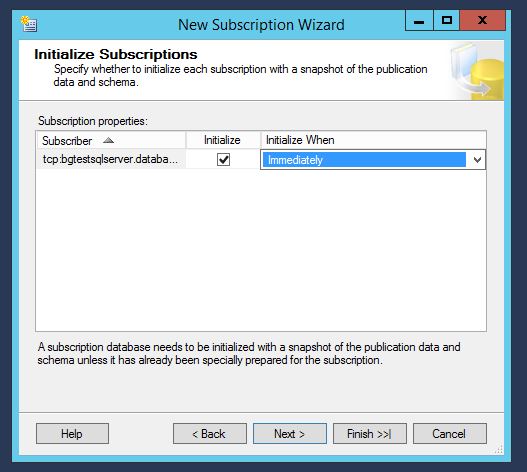Click the wizard icon in title bar
The image size is (527, 472).
pos(29,24)
